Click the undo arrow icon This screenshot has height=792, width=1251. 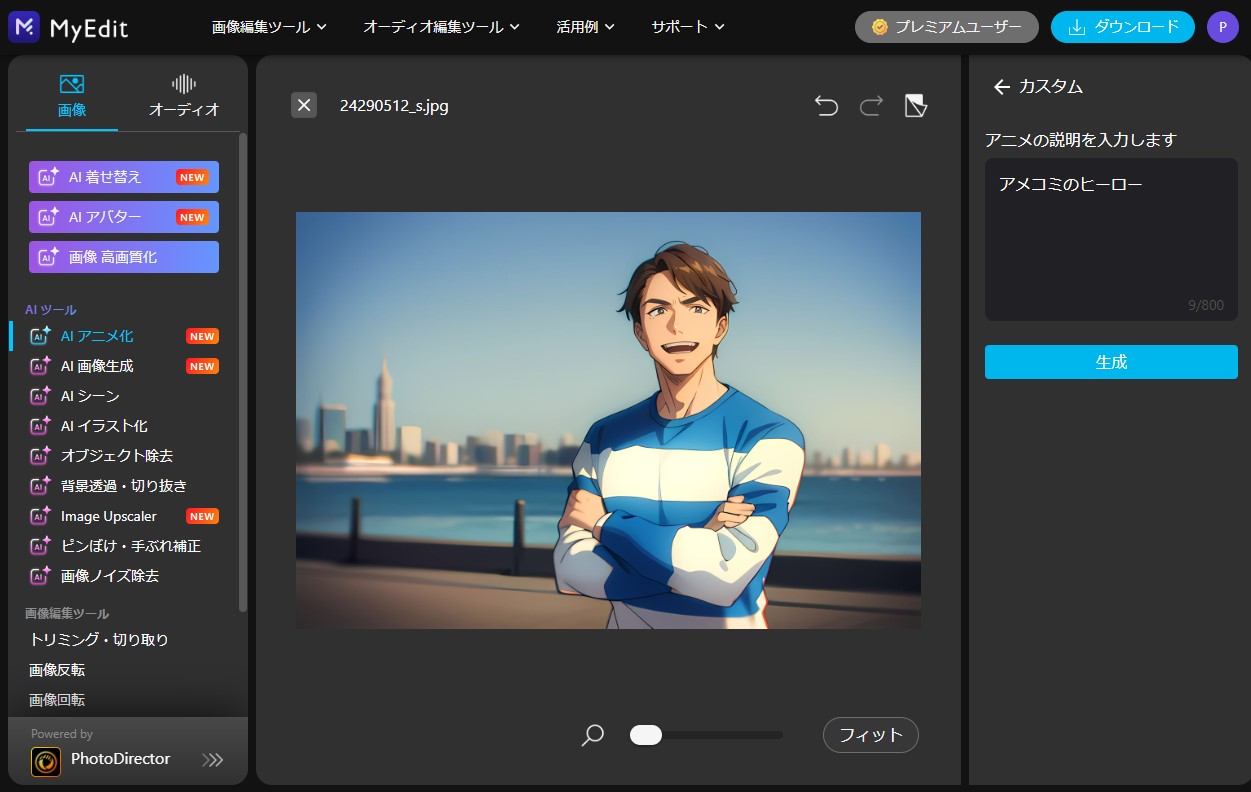(x=826, y=106)
